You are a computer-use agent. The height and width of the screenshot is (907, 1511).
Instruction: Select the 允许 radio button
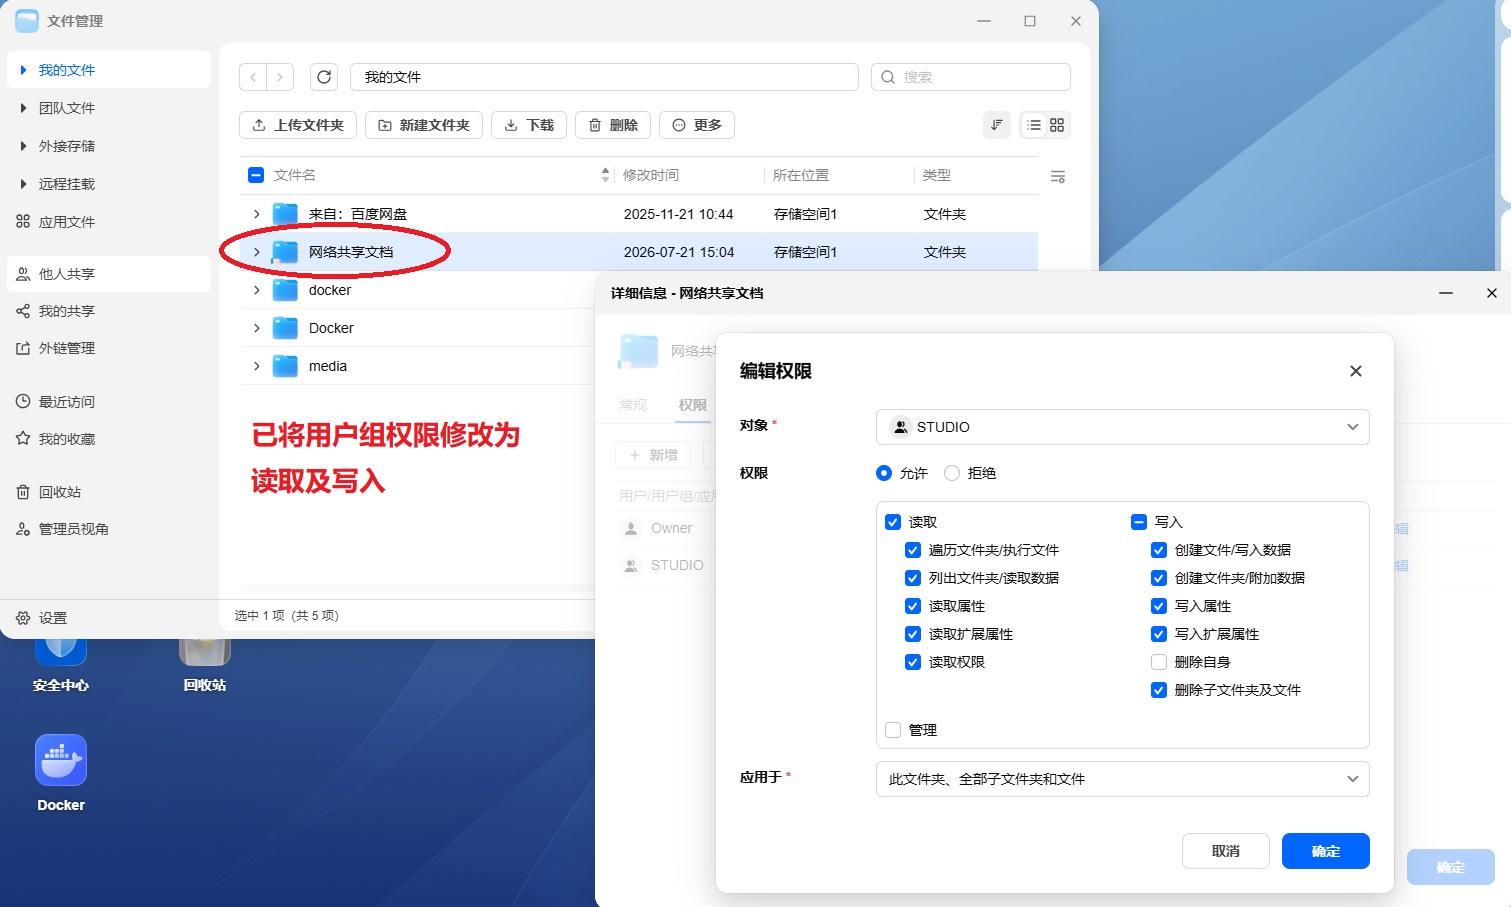point(884,473)
